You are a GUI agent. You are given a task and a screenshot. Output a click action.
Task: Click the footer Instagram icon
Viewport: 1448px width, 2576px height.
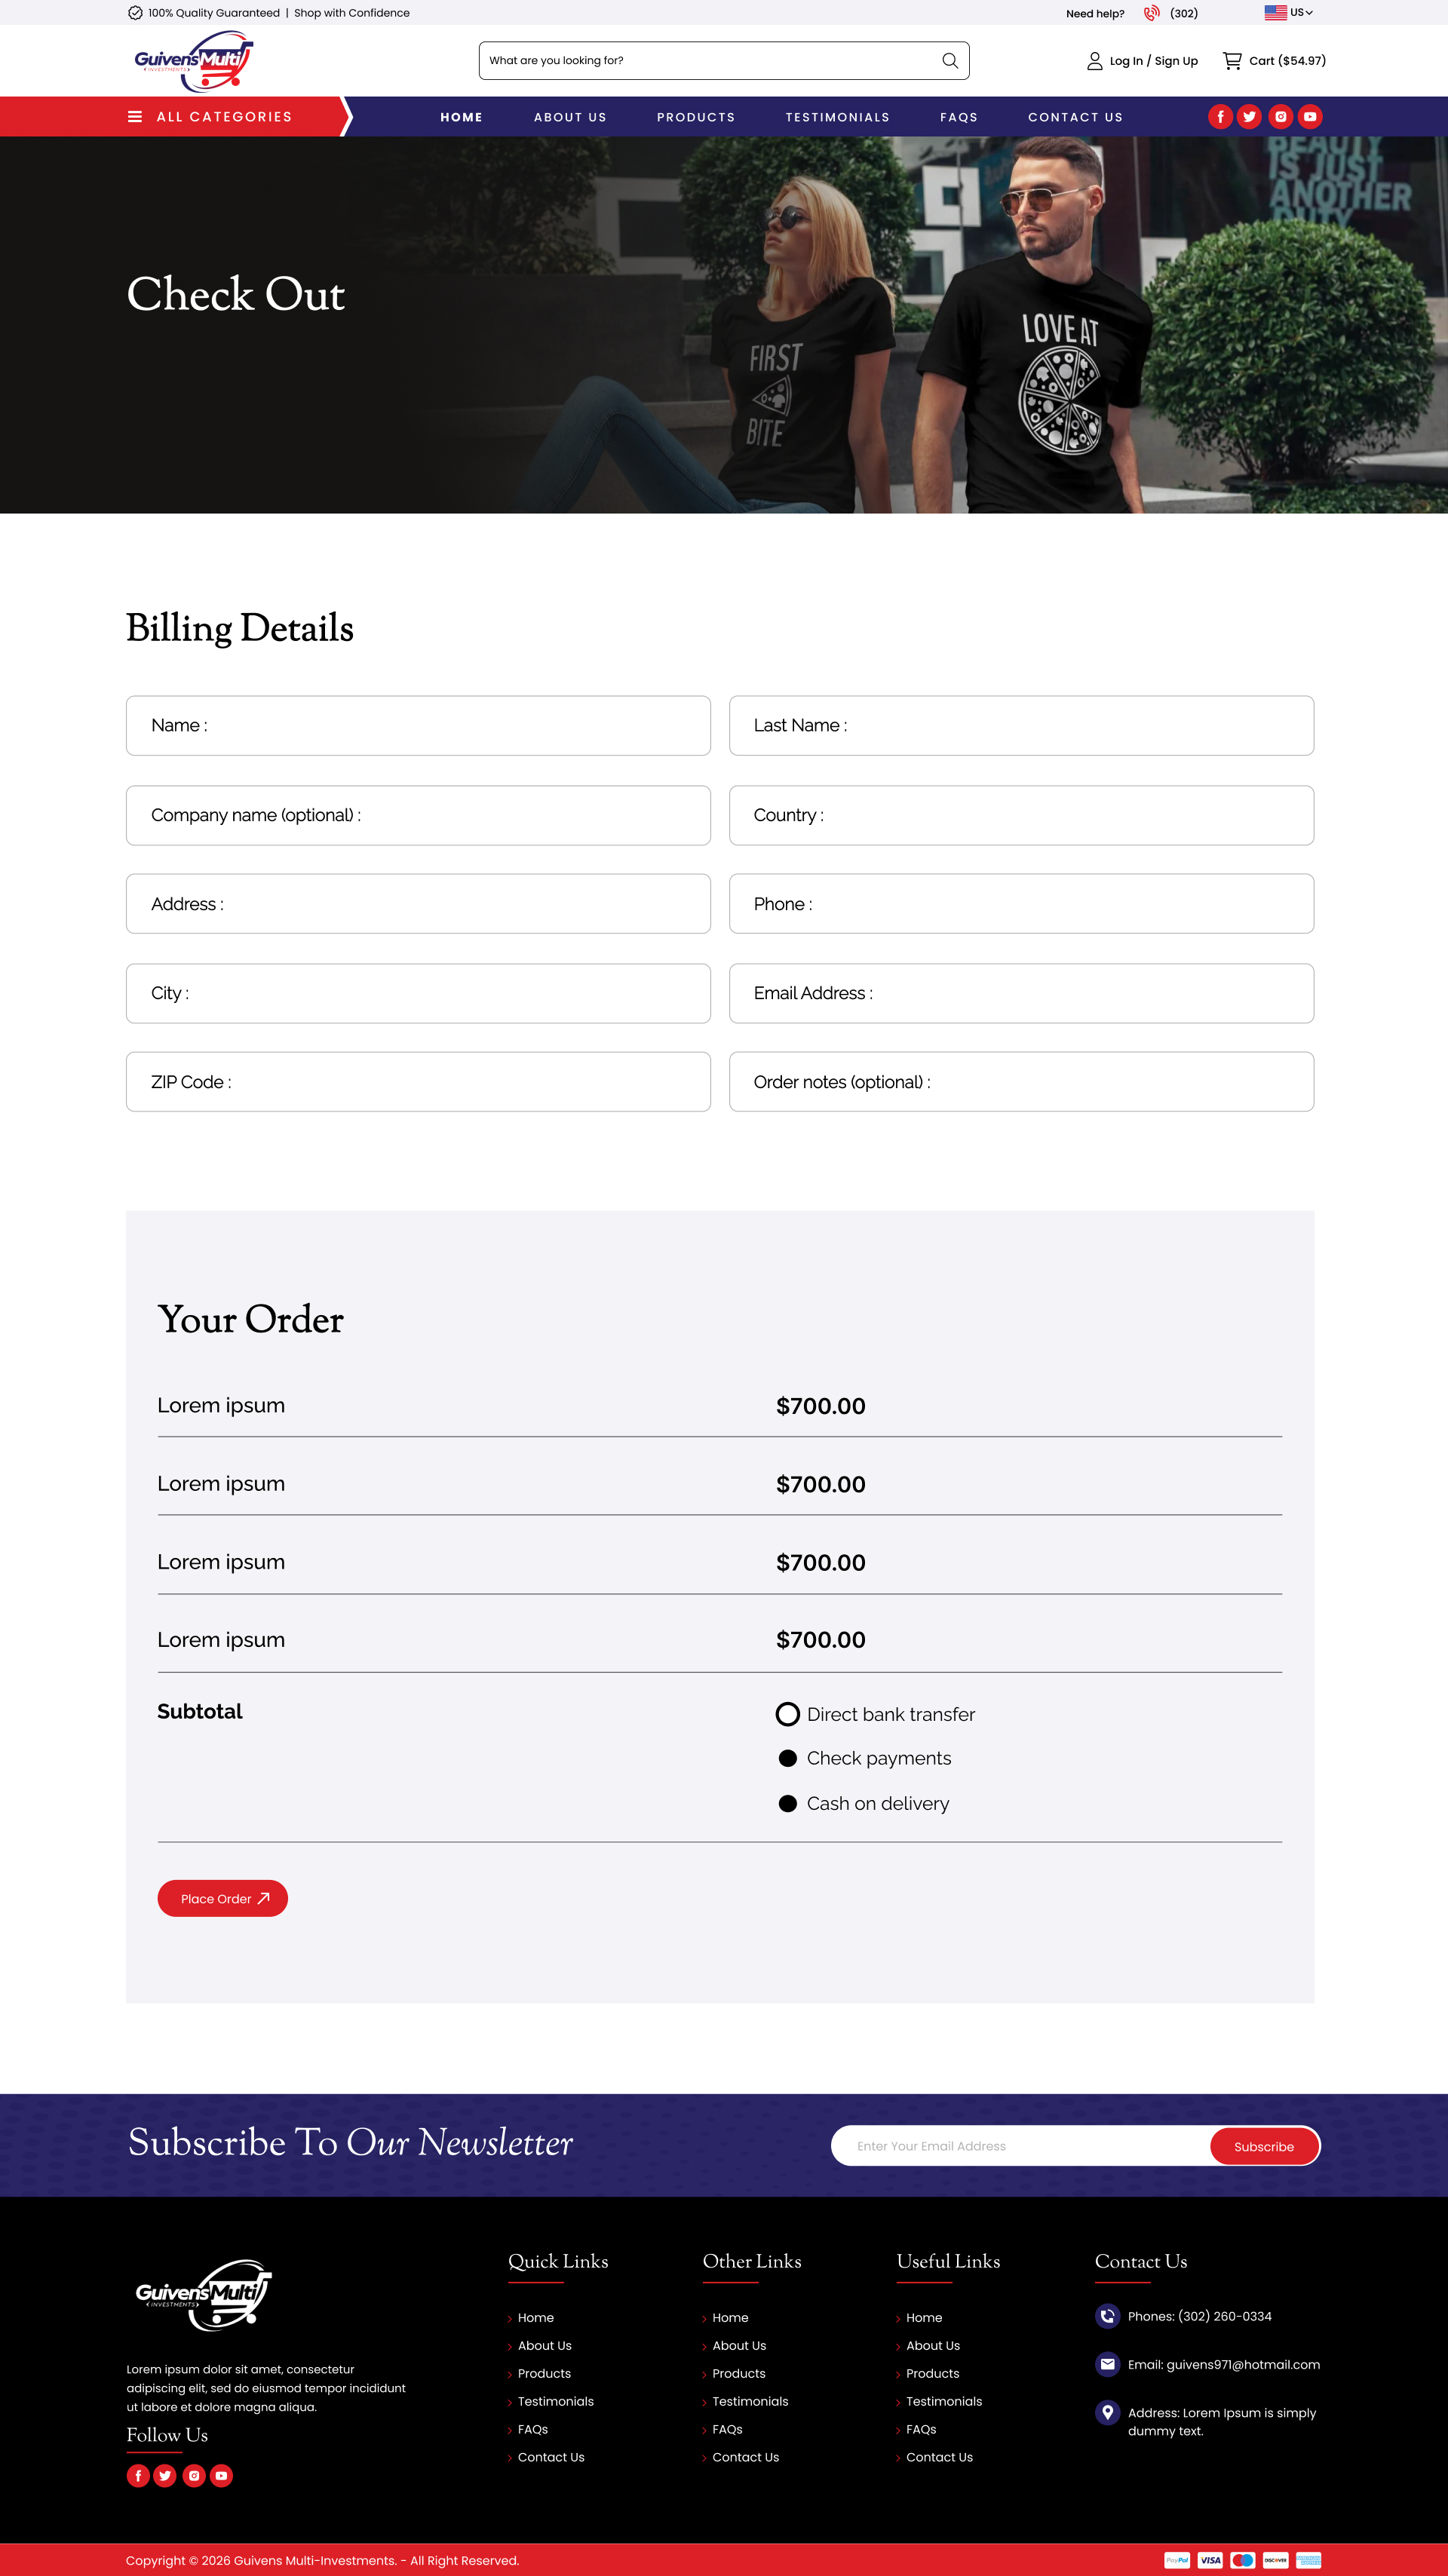(x=194, y=2475)
